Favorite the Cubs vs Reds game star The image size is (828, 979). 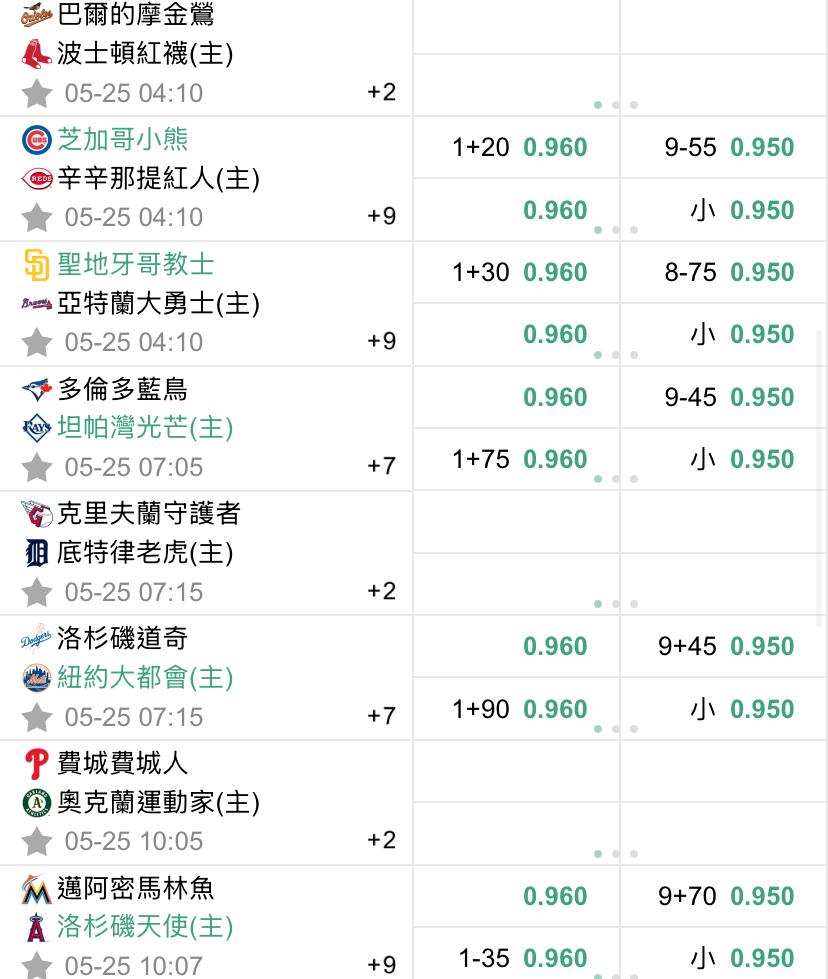tap(36, 217)
